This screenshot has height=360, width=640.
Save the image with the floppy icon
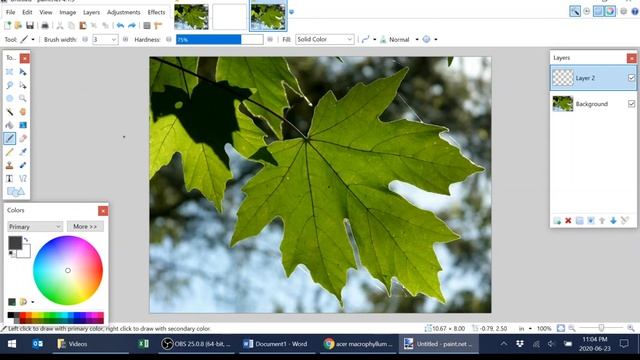pyautogui.click(x=30, y=26)
